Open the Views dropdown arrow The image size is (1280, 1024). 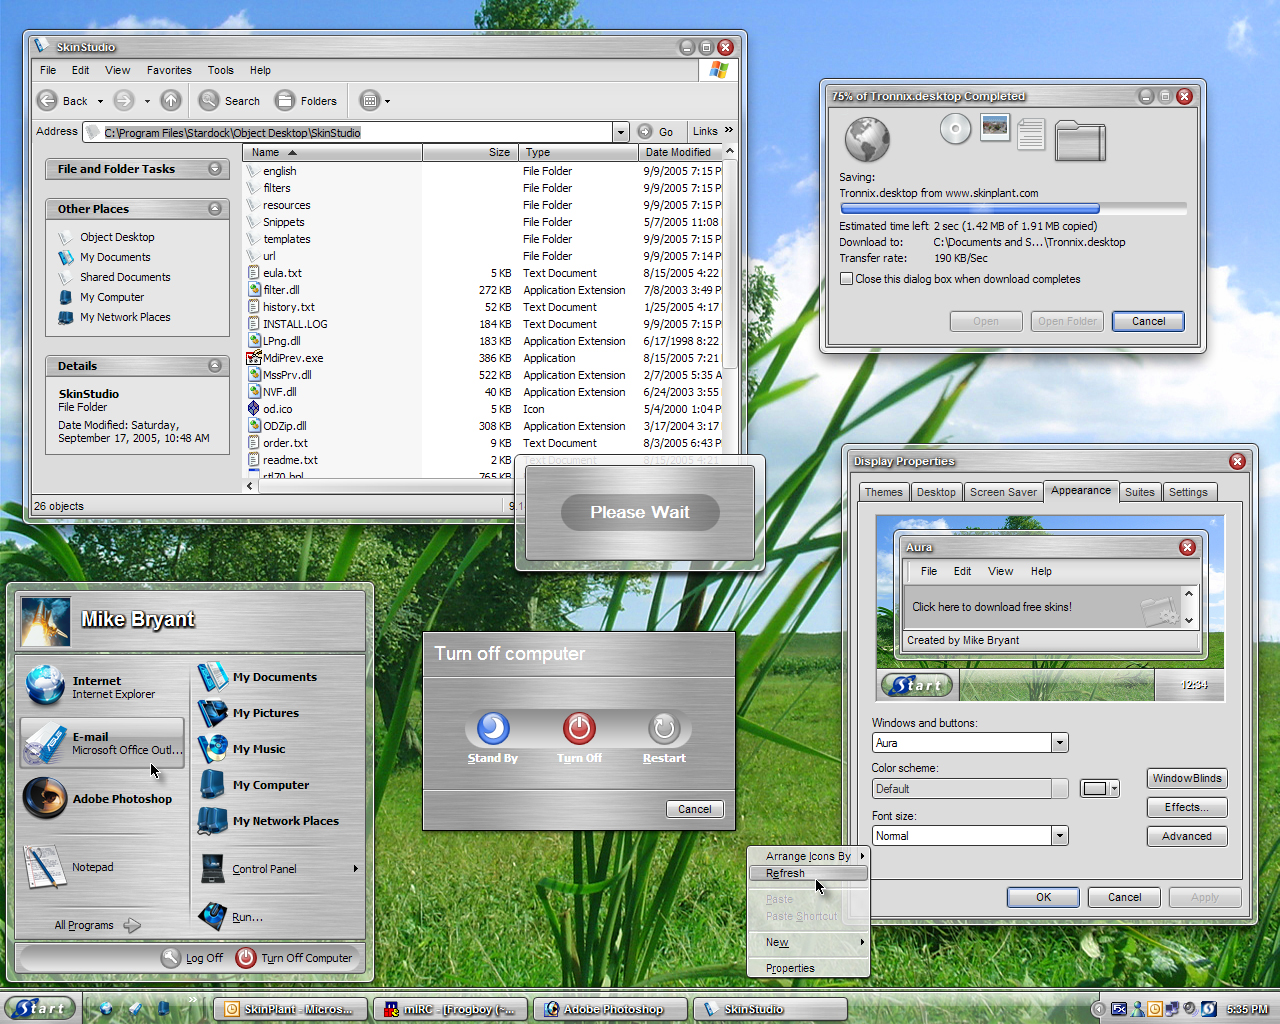click(388, 101)
